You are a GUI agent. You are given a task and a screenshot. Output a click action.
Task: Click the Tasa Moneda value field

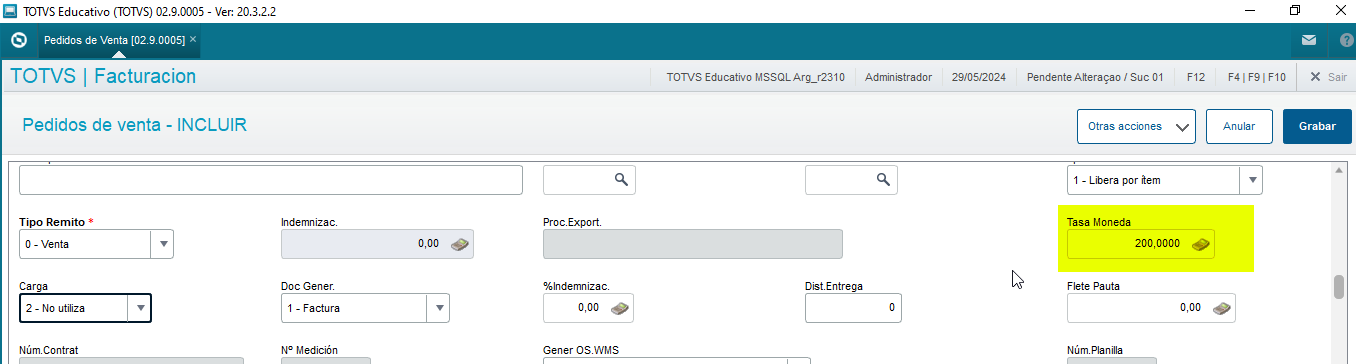pyautogui.click(x=1140, y=244)
